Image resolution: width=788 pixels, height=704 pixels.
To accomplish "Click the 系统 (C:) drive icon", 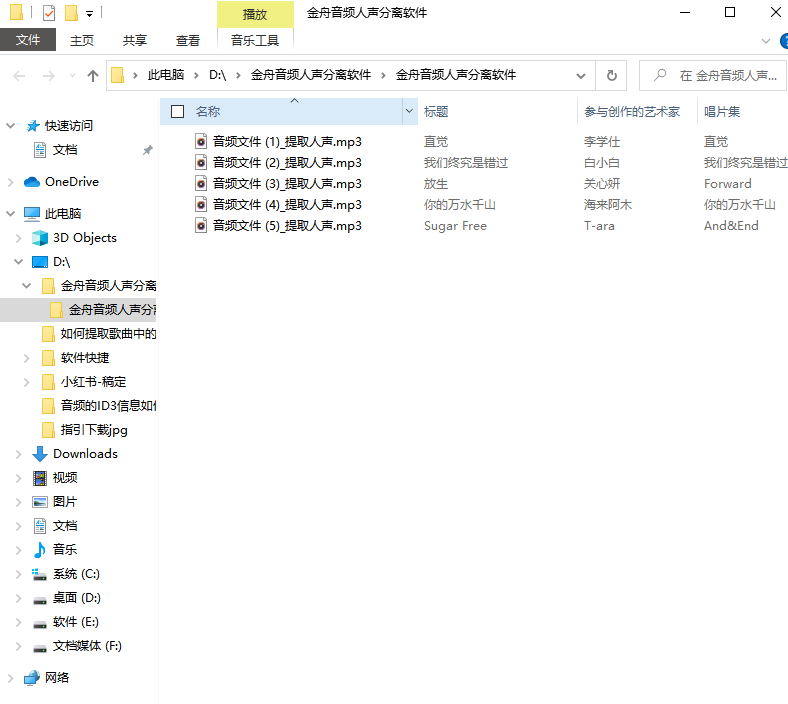I will click(40, 574).
